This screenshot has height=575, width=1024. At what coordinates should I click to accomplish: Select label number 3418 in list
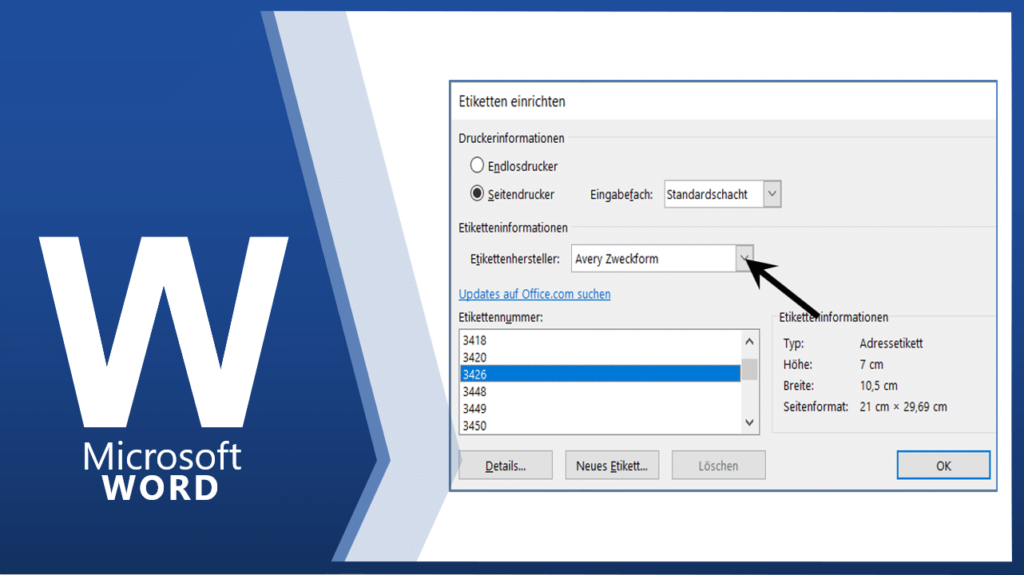click(x=600, y=341)
